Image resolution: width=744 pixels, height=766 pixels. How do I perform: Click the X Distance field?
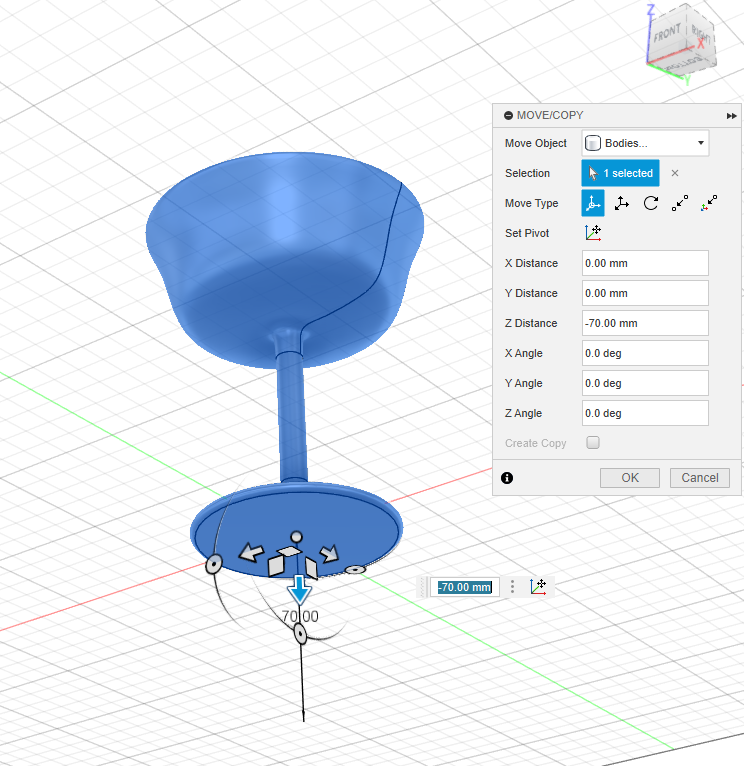pyautogui.click(x=645, y=263)
